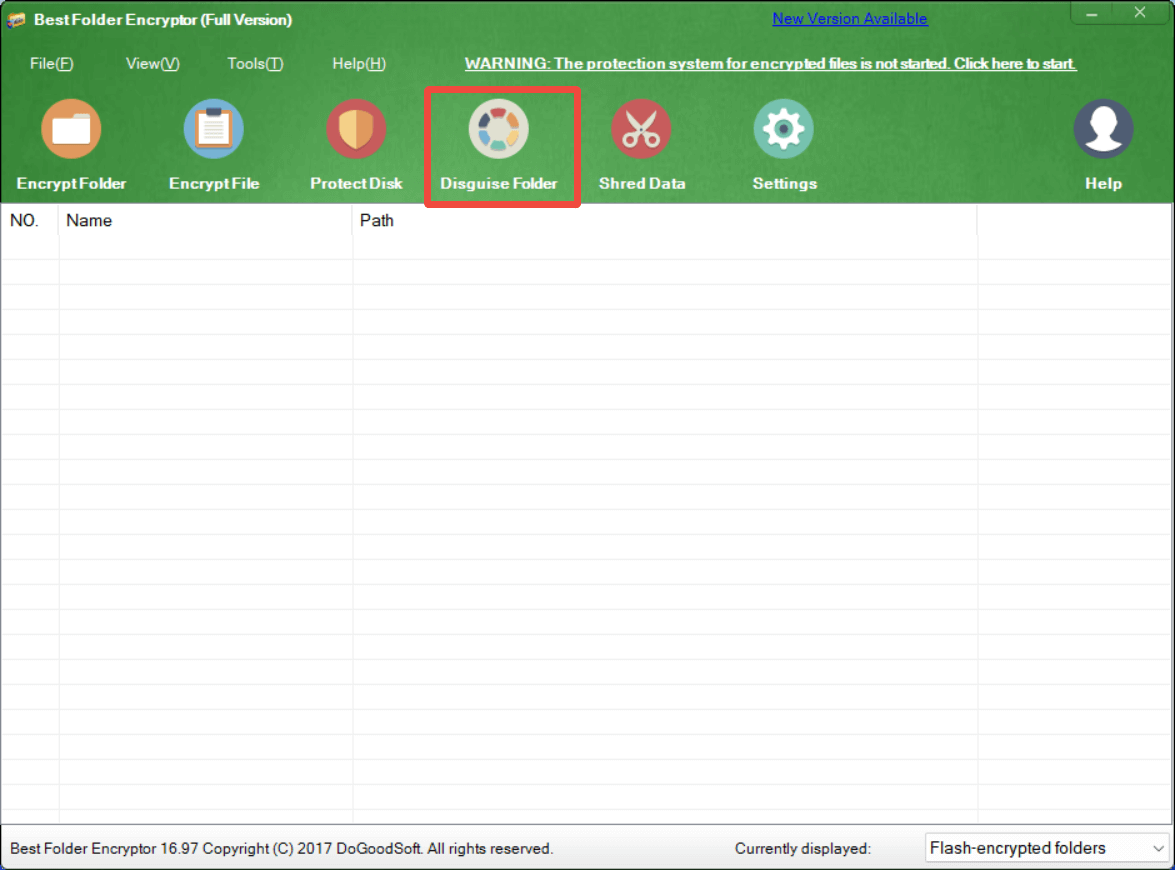Select the Protect Disk shield icon
This screenshot has width=1175, height=870.
point(356,129)
